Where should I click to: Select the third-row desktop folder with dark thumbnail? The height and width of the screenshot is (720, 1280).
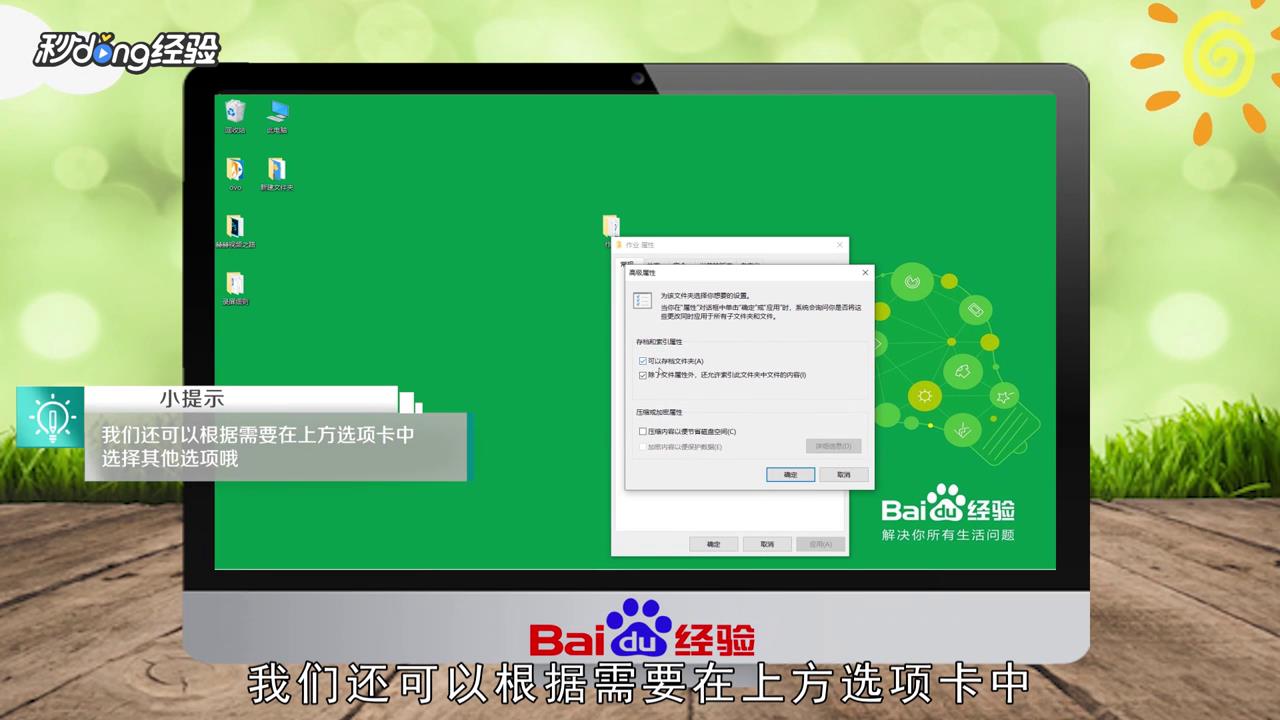pos(235,231)
